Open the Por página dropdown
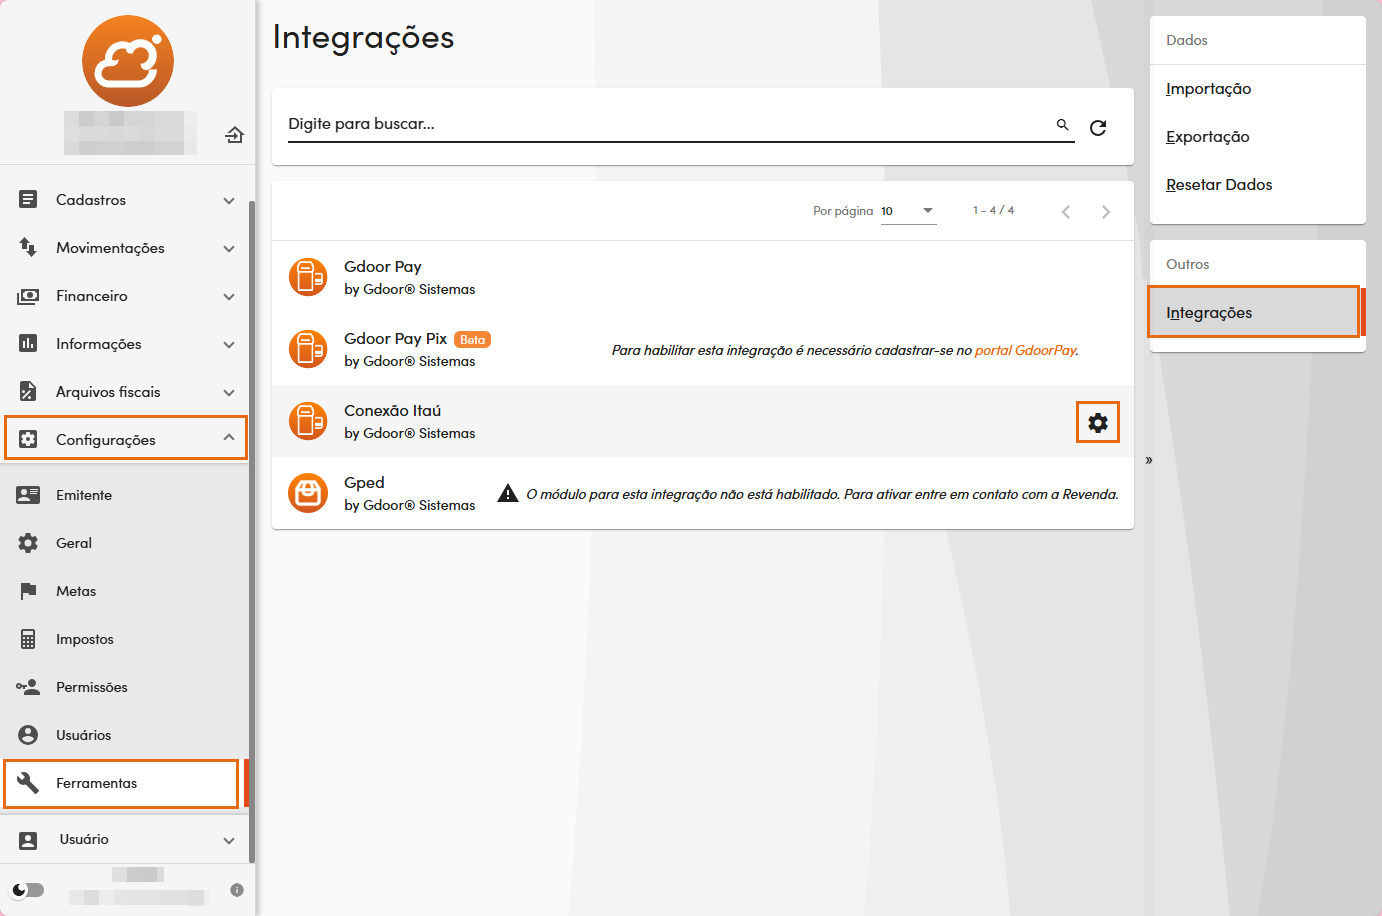Image resolution: width=1382 pixels, height=916 pixels. 908,211
